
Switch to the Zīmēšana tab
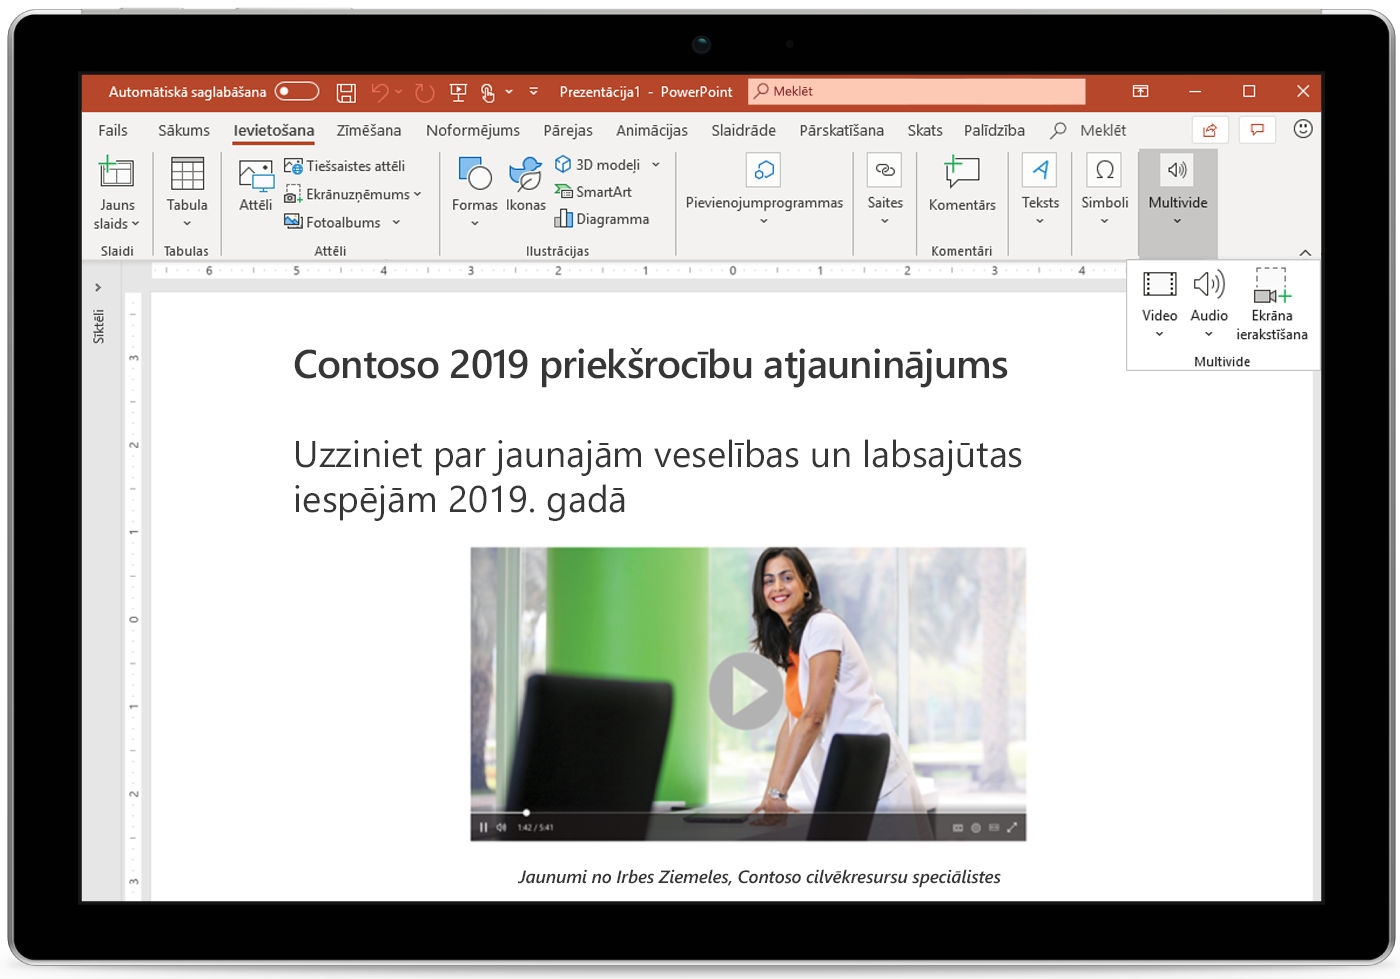tap(369, 130)
